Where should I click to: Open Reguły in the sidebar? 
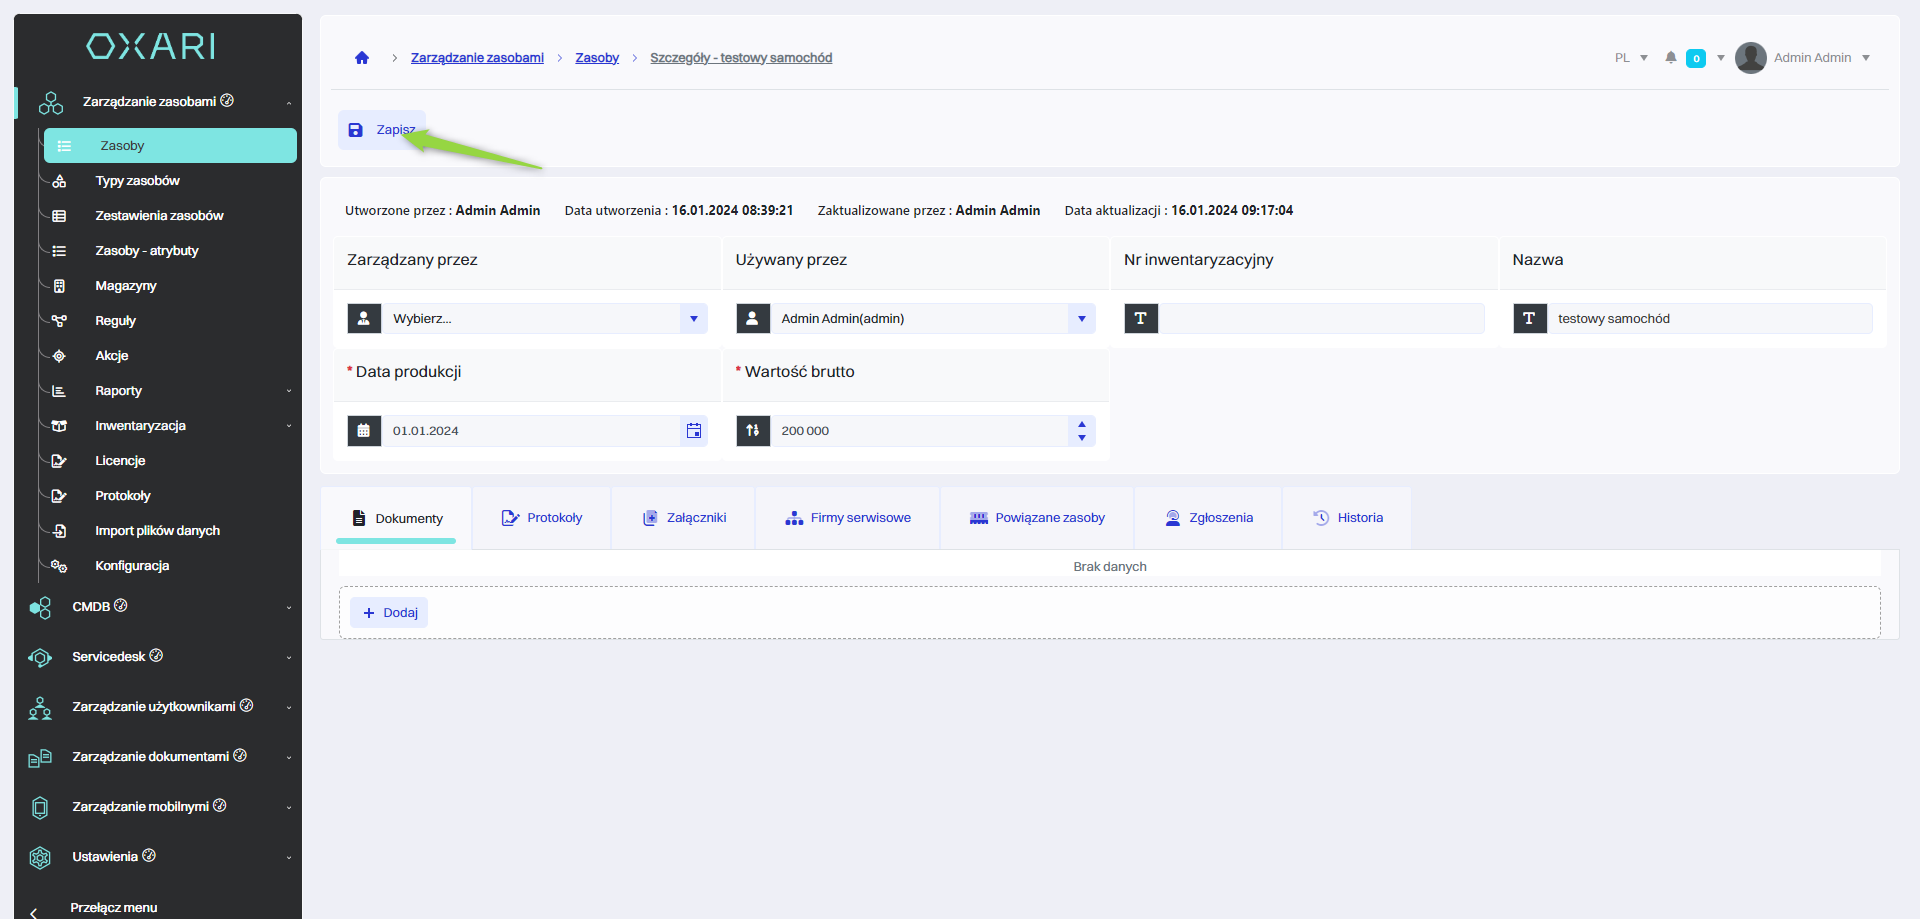[x=115, y=321]
